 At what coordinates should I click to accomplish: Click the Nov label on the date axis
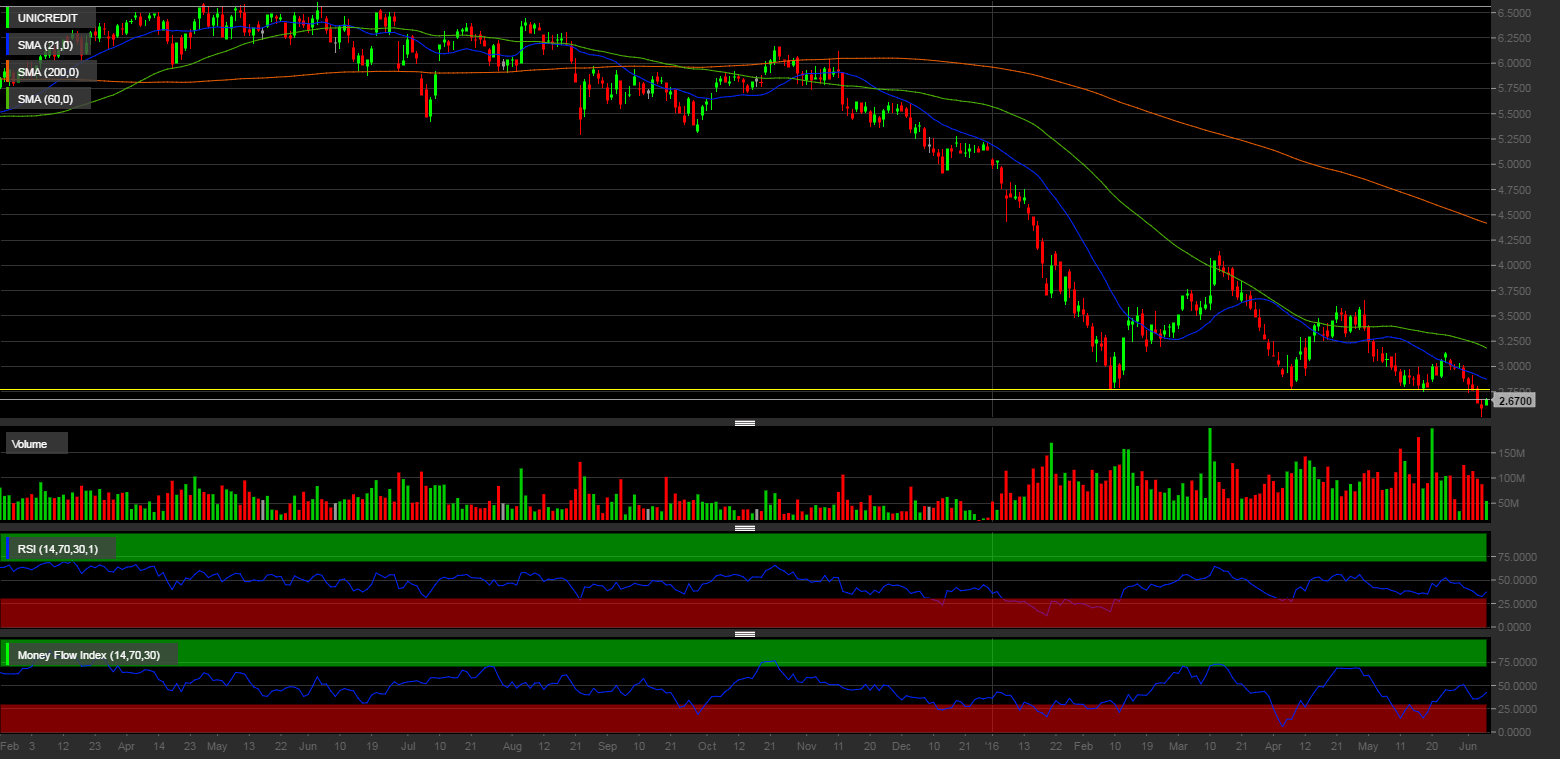pos(807,746)
